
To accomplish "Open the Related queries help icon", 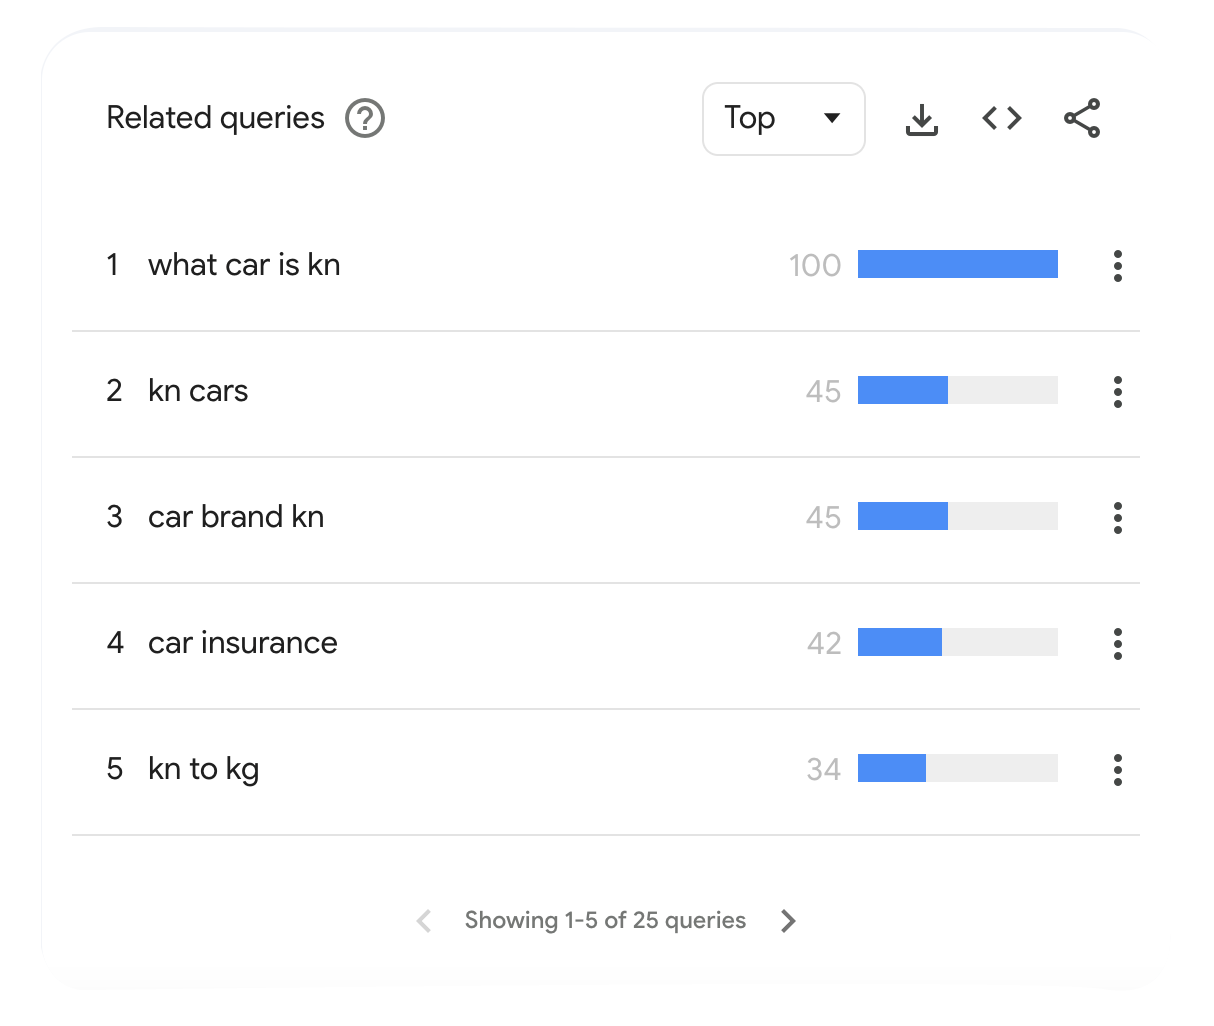I will point(365,118).
